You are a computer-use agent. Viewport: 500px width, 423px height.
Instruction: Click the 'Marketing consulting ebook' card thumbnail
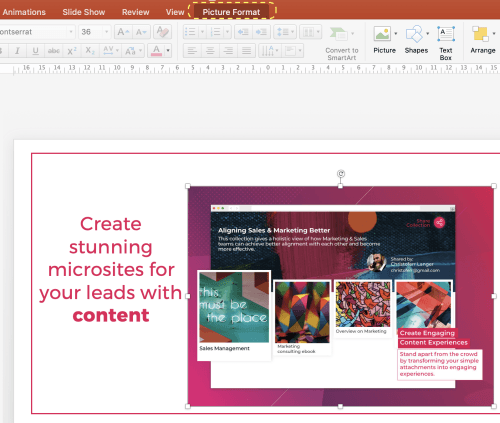302,312
